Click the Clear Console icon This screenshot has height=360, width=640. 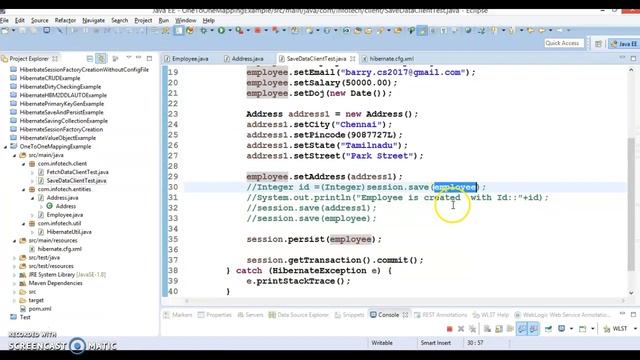[x=487, y=329]
